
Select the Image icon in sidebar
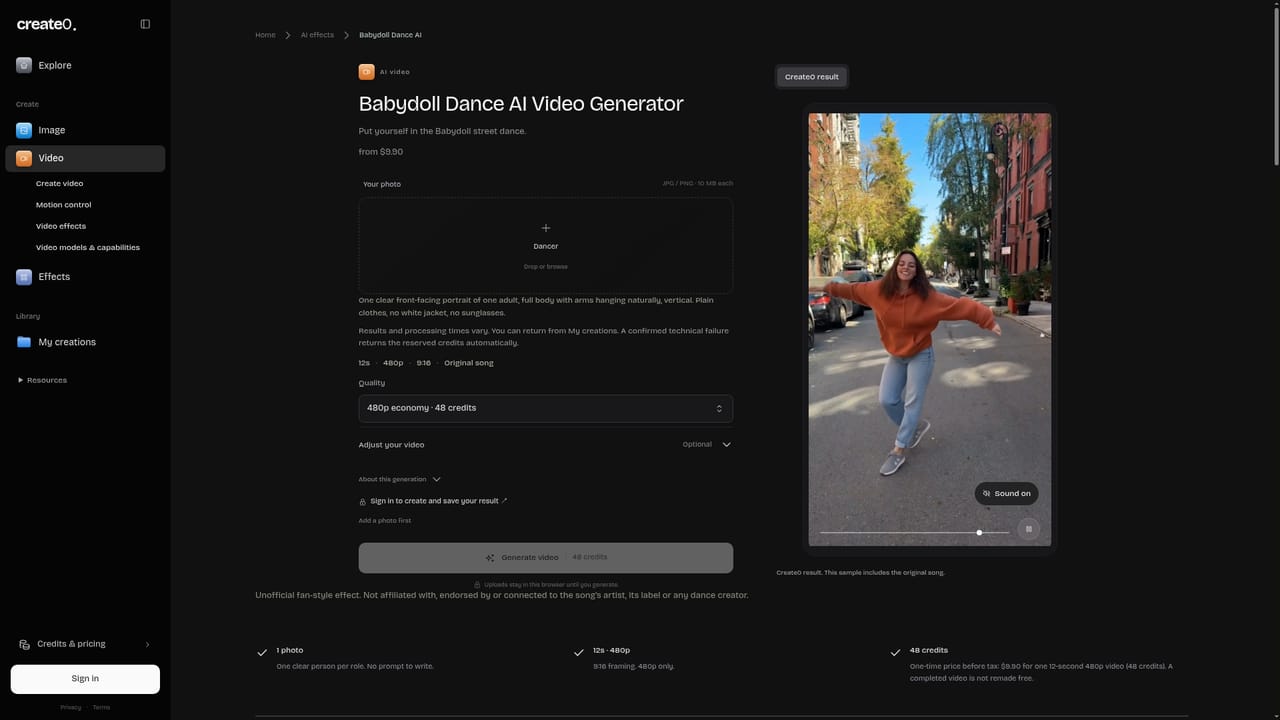point(24,130)
